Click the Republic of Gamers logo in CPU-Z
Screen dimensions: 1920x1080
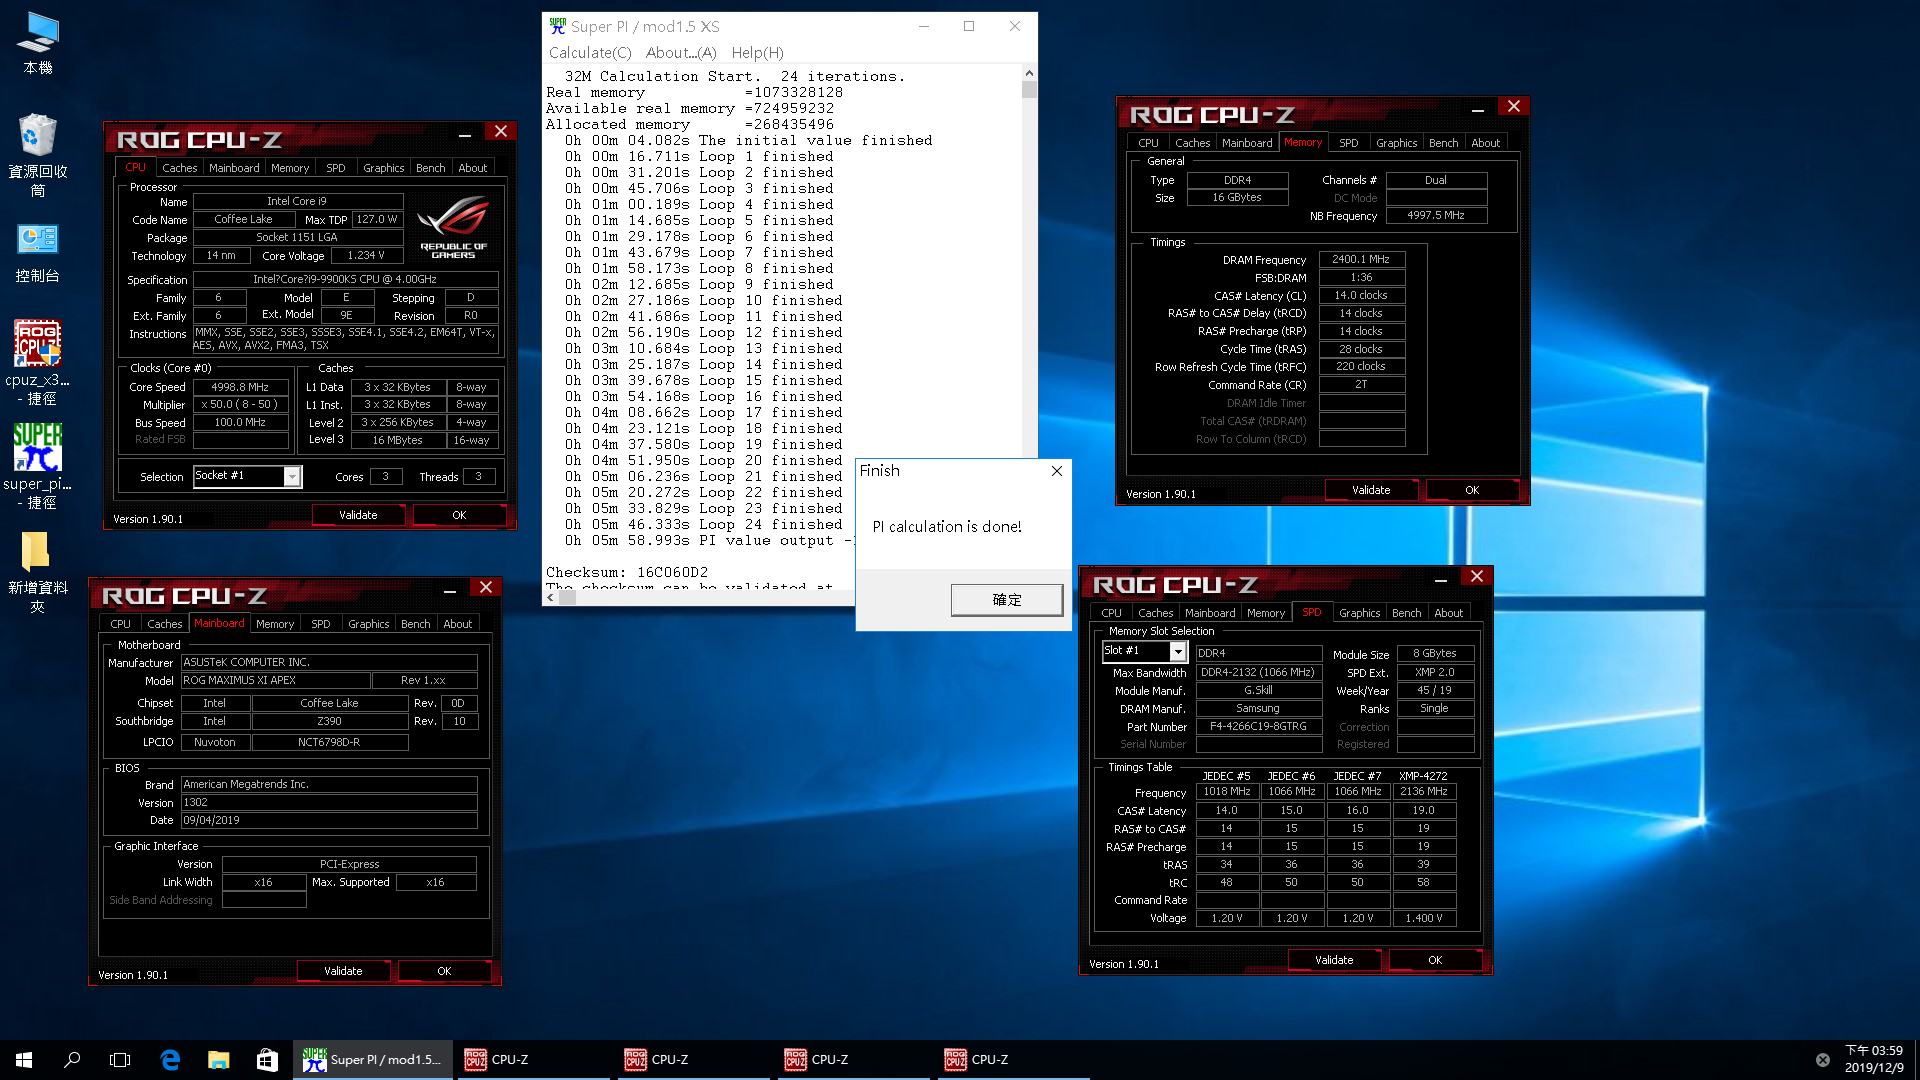click(453, 227)
